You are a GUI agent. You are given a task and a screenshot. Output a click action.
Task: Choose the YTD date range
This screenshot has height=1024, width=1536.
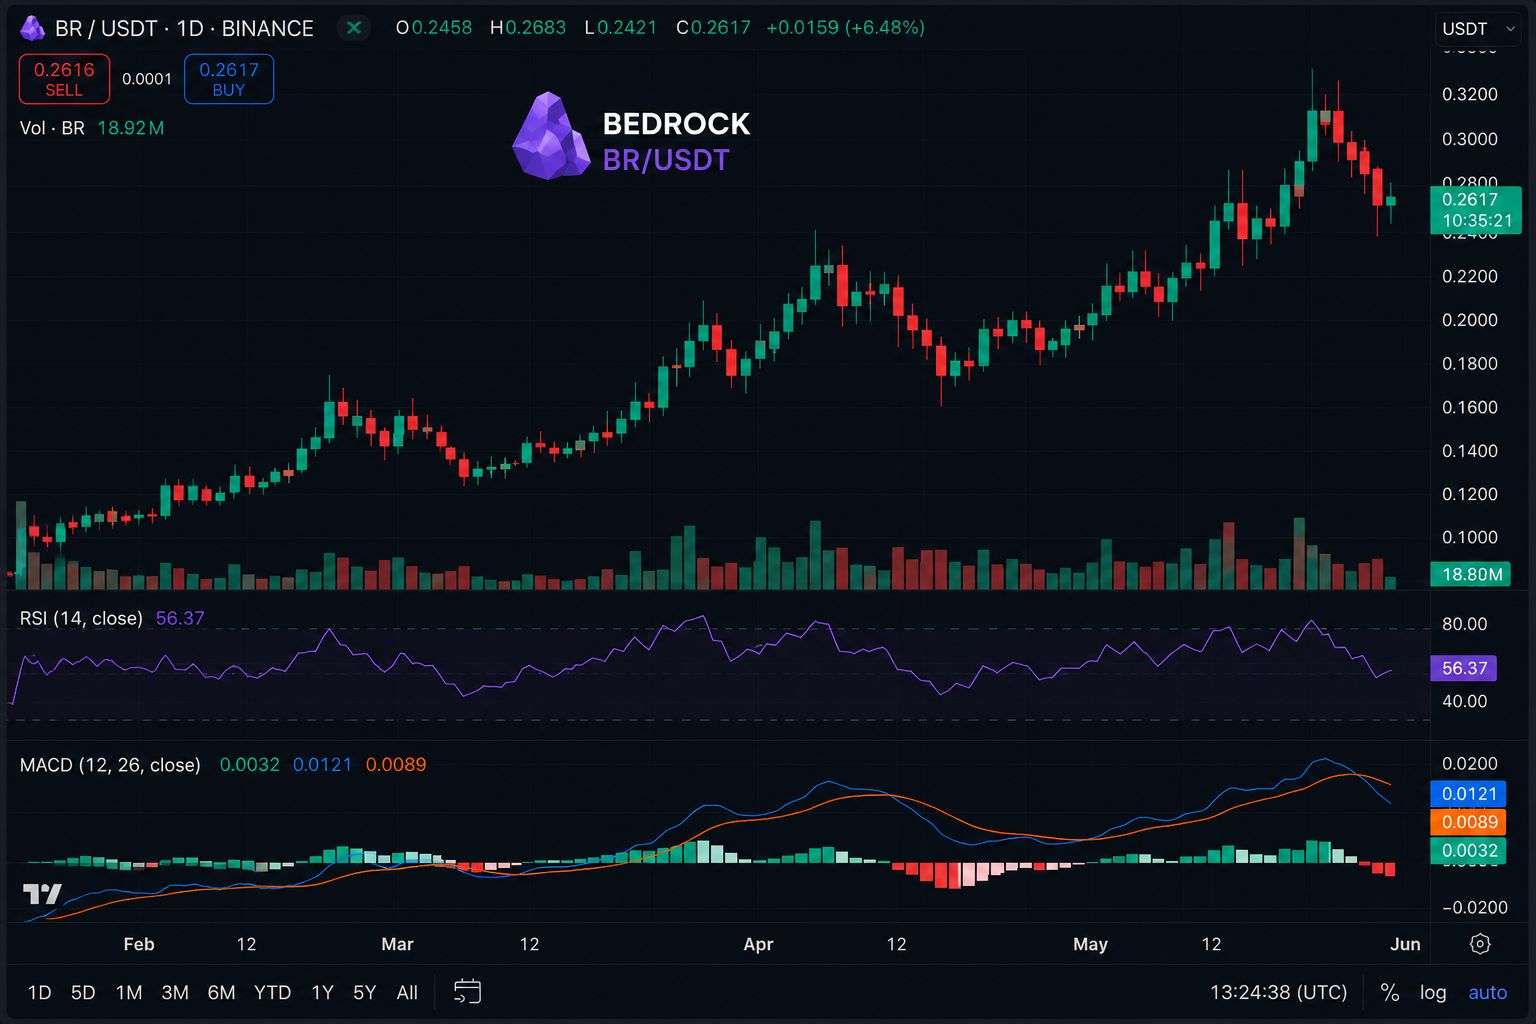tap(272, 992)
